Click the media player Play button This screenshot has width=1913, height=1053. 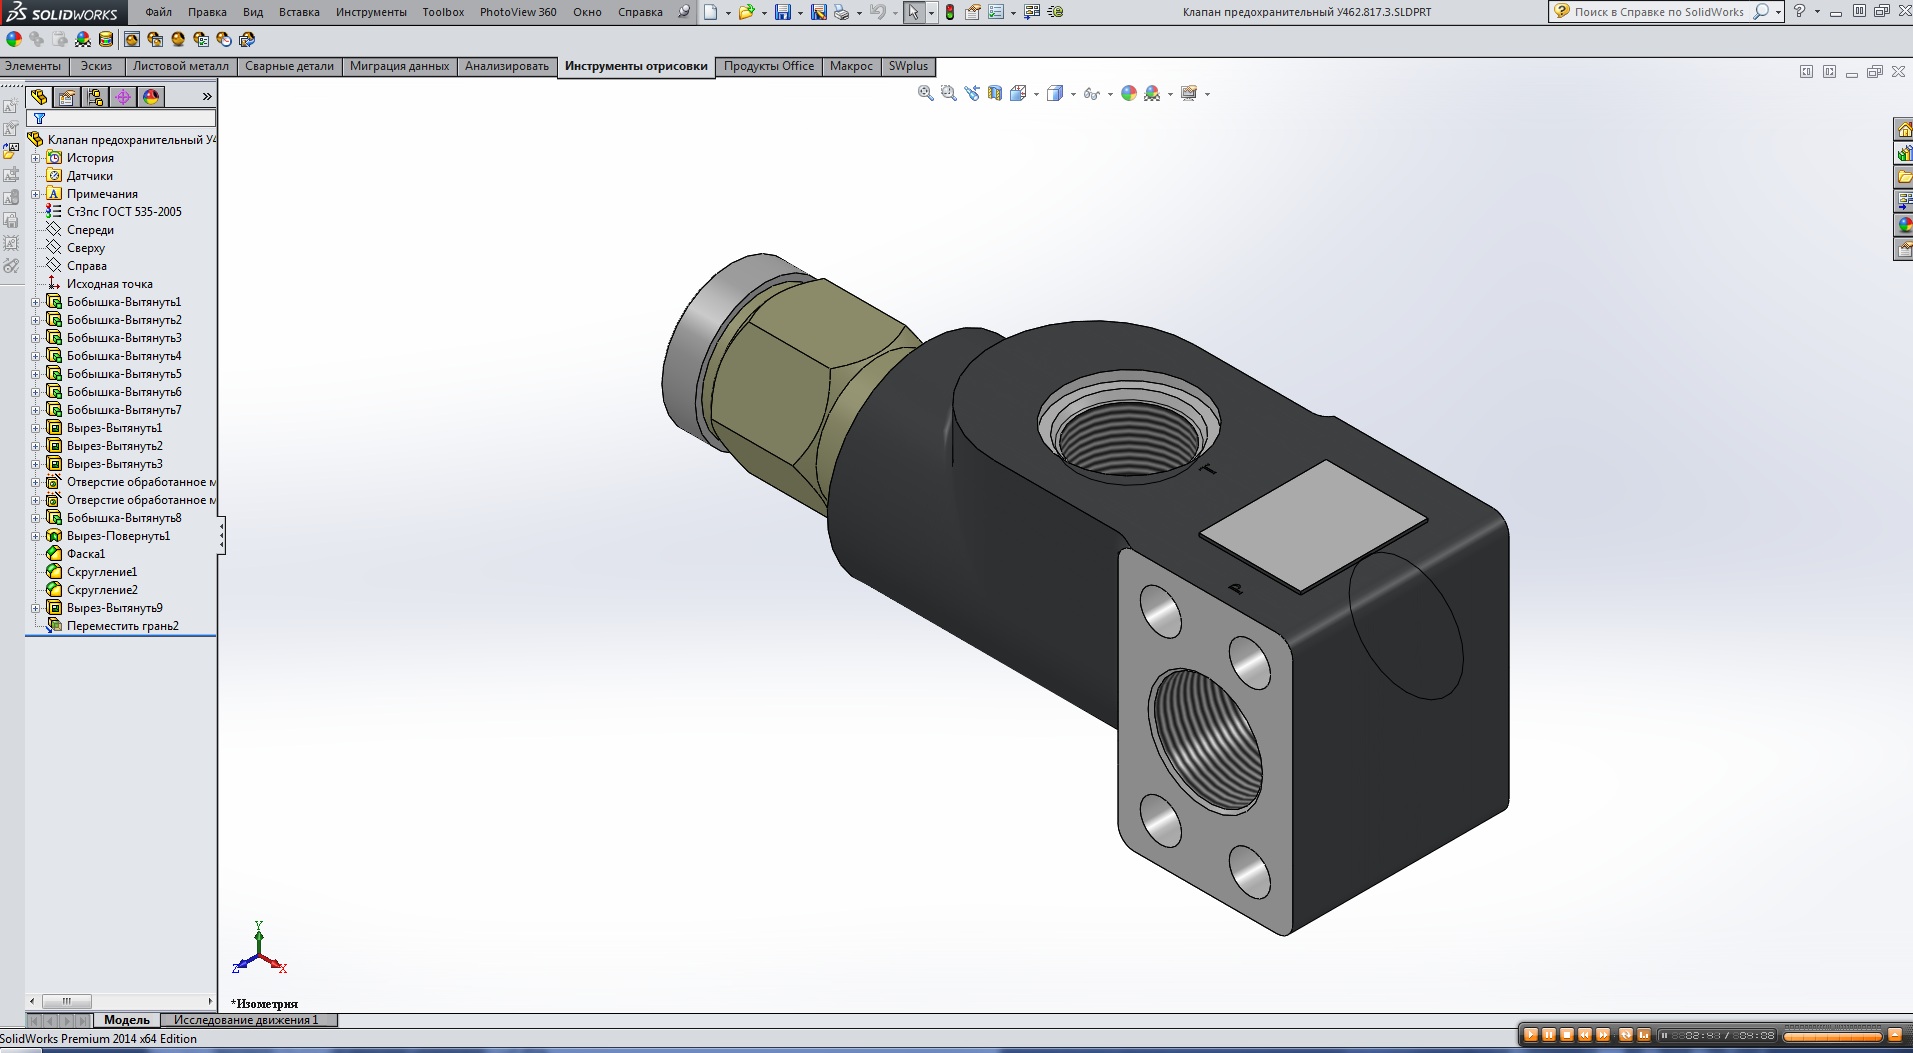(x=1531, y=1035)
